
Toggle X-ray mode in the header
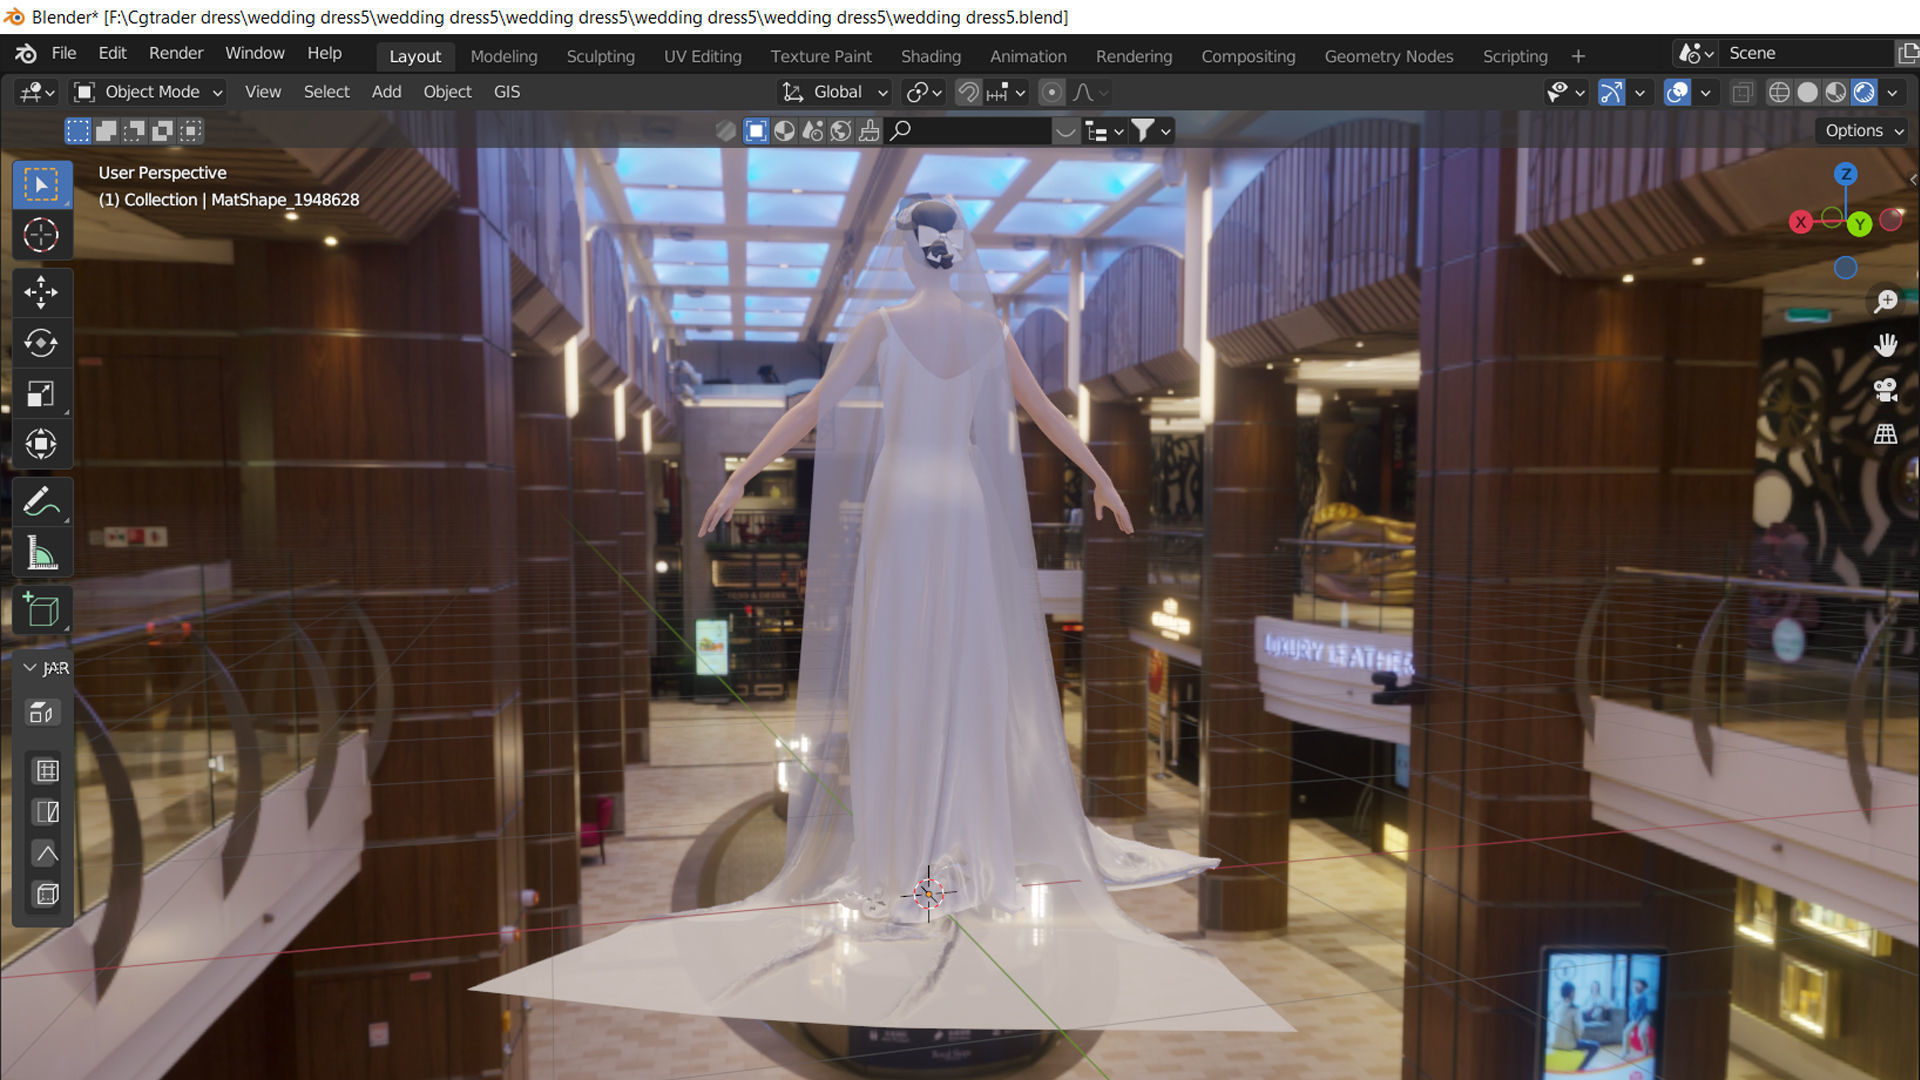coord(1743,92)
